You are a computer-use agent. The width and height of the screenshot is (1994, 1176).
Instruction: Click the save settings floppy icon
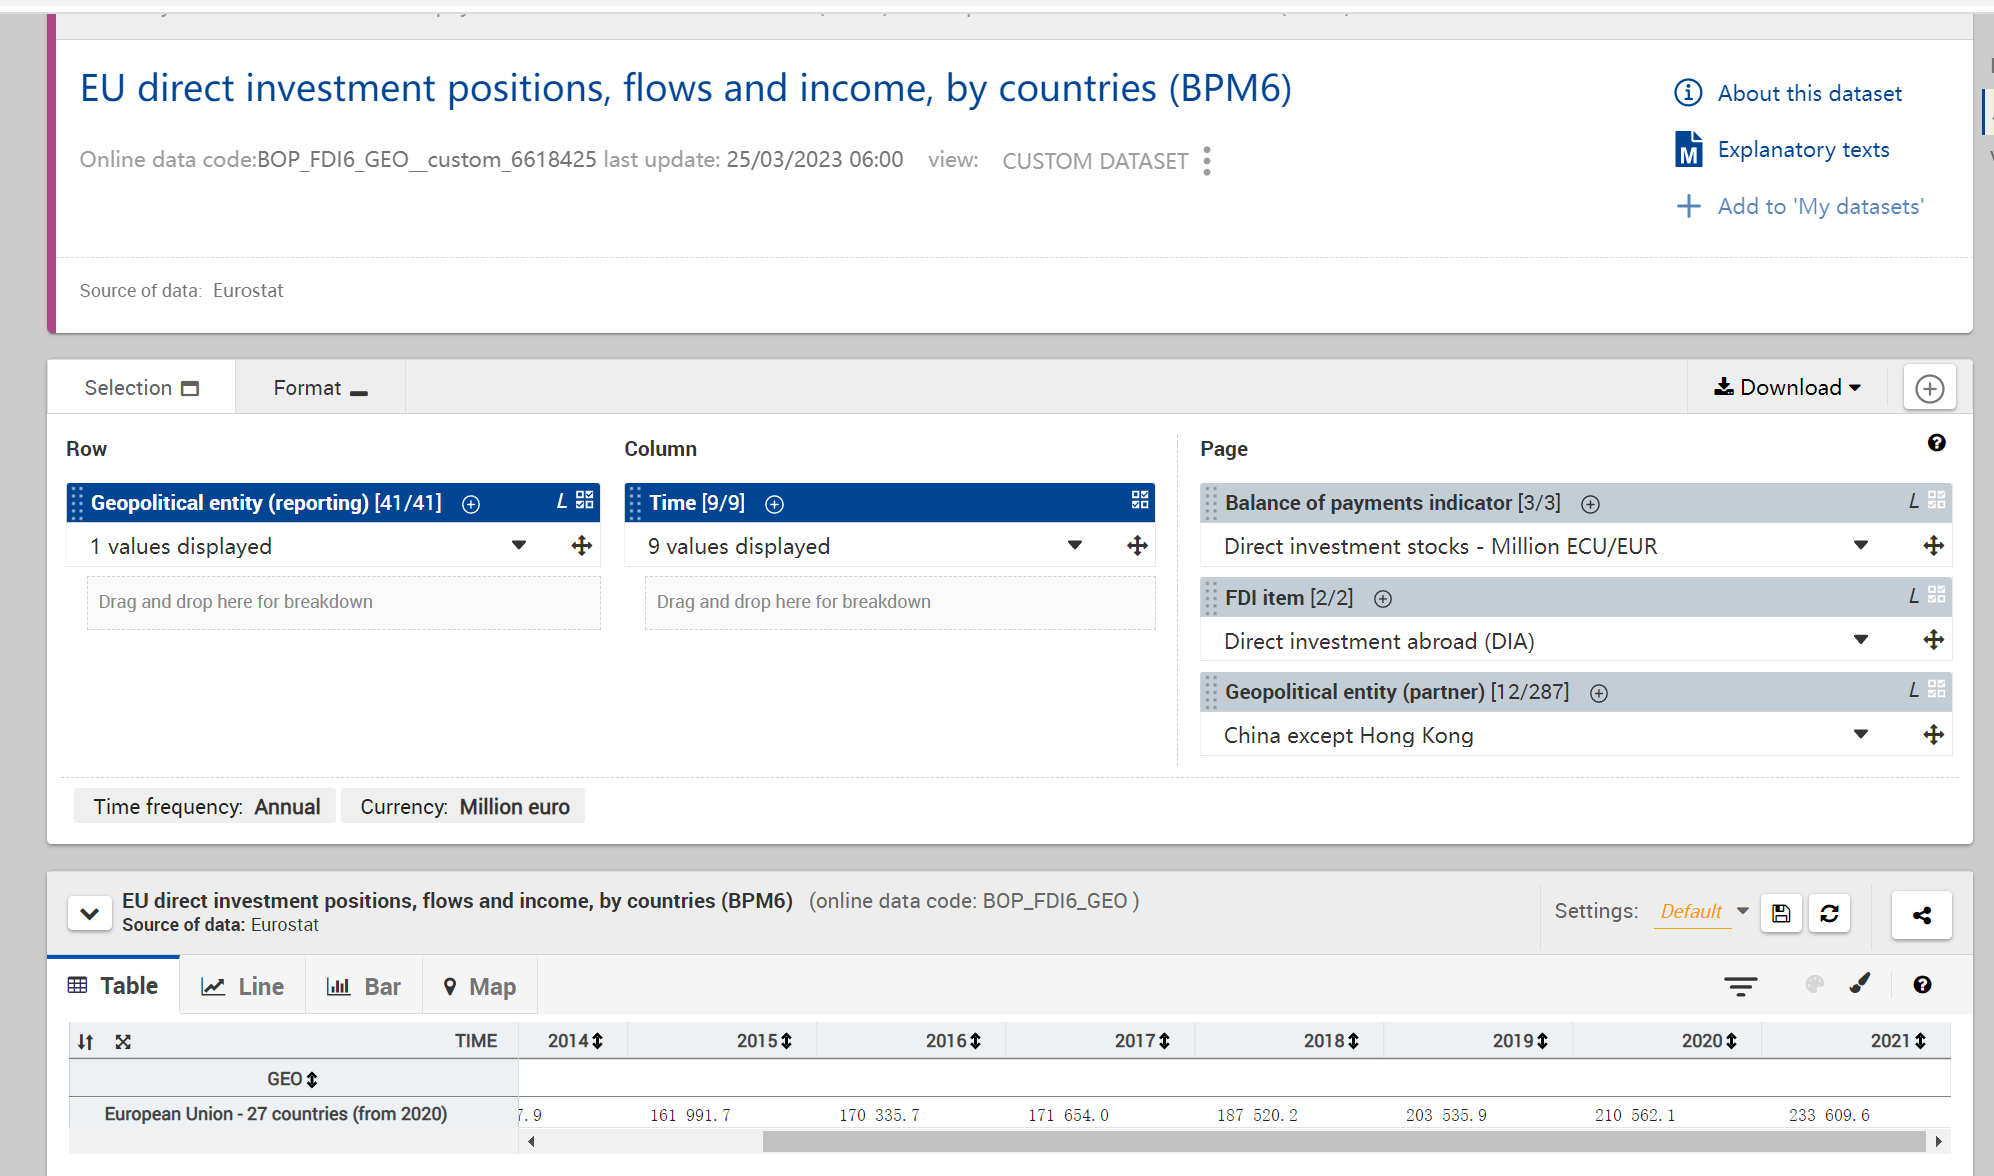pos(1781,913)
